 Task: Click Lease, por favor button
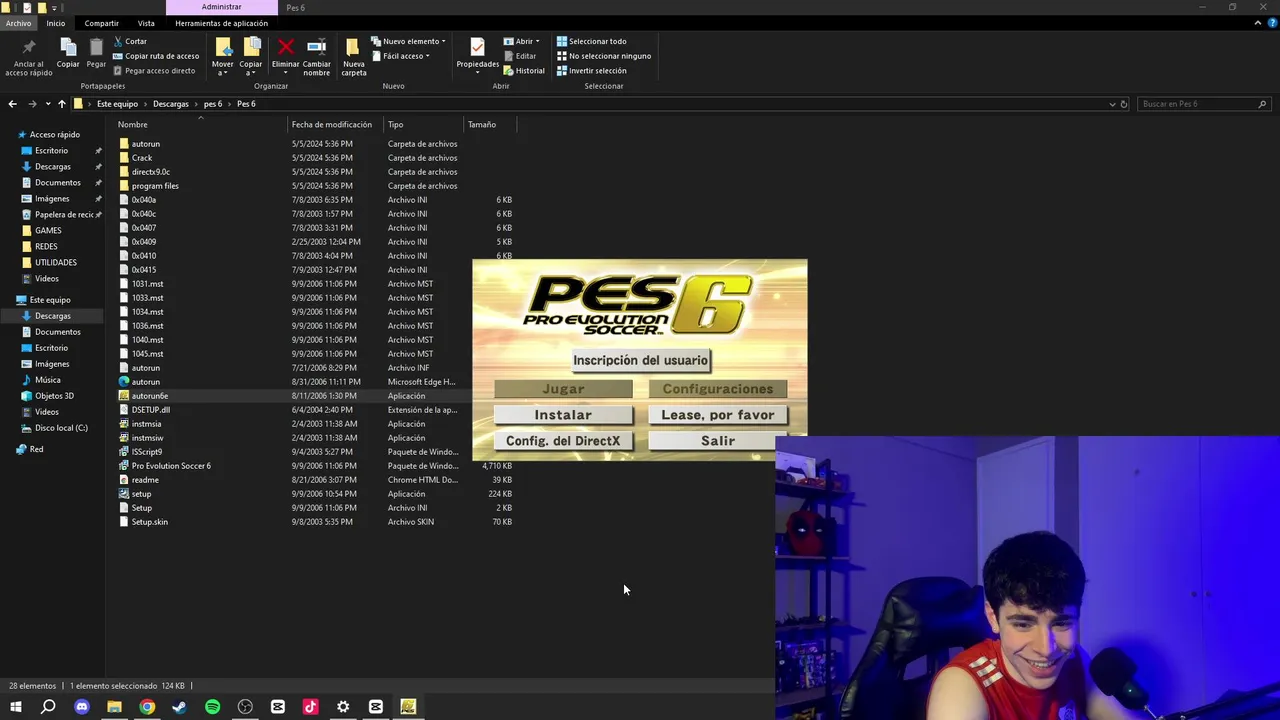click(717, 415)
